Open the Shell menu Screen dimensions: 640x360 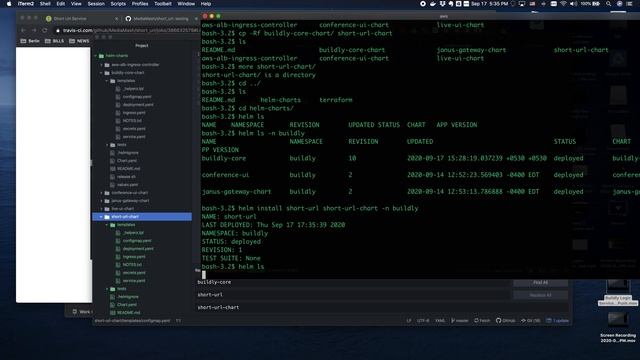pos(45,4)
